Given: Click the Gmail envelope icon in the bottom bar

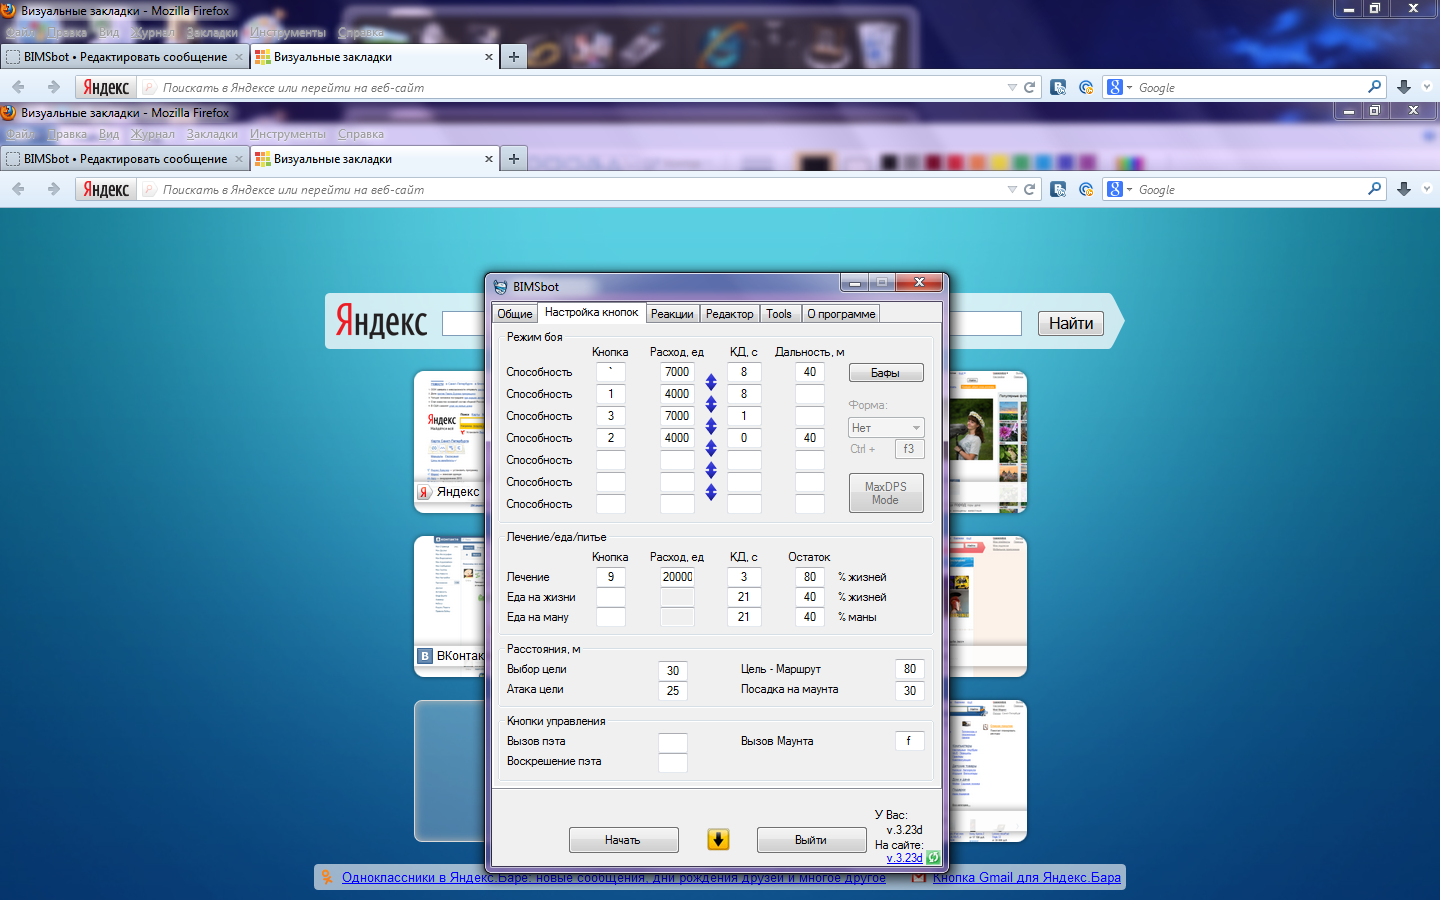Looking at the screenshot, I should [x=919, y=877].
